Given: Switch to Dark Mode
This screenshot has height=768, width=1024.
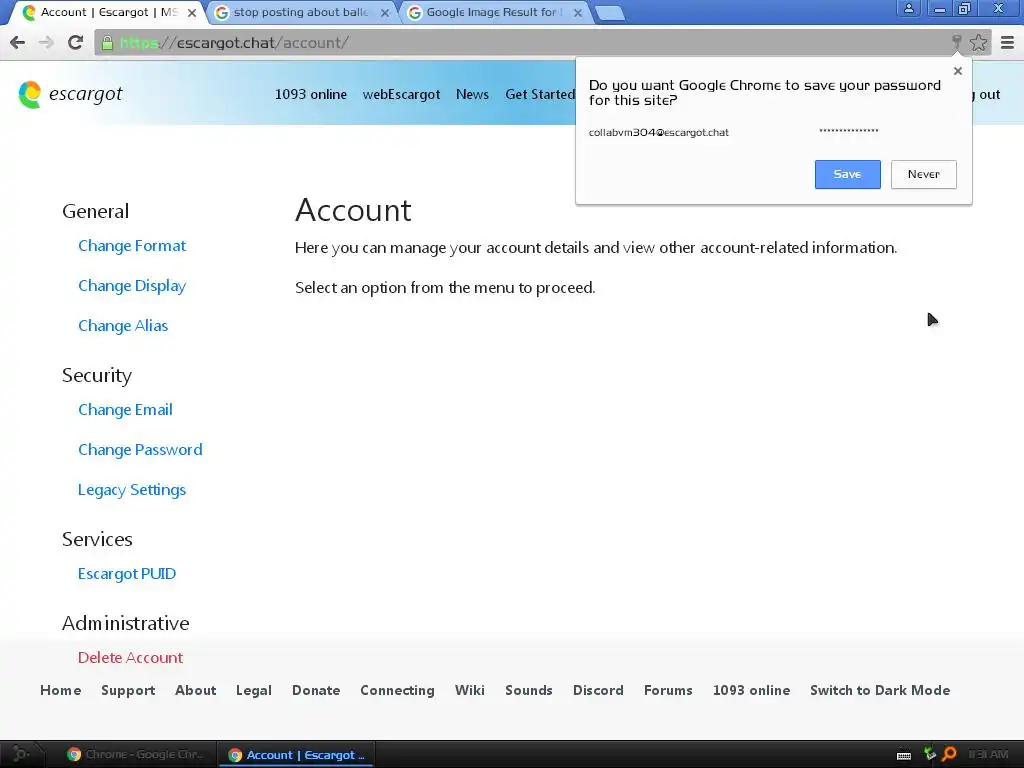Looking at the screenshot, I should click(x=880, y=690).
